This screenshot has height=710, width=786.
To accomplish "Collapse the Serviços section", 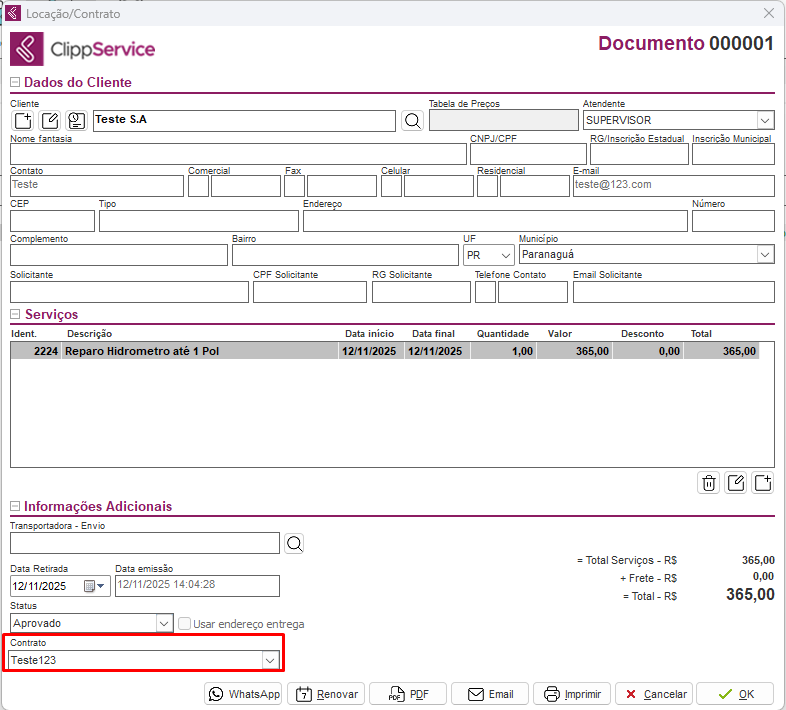I will tap(15, 315).
